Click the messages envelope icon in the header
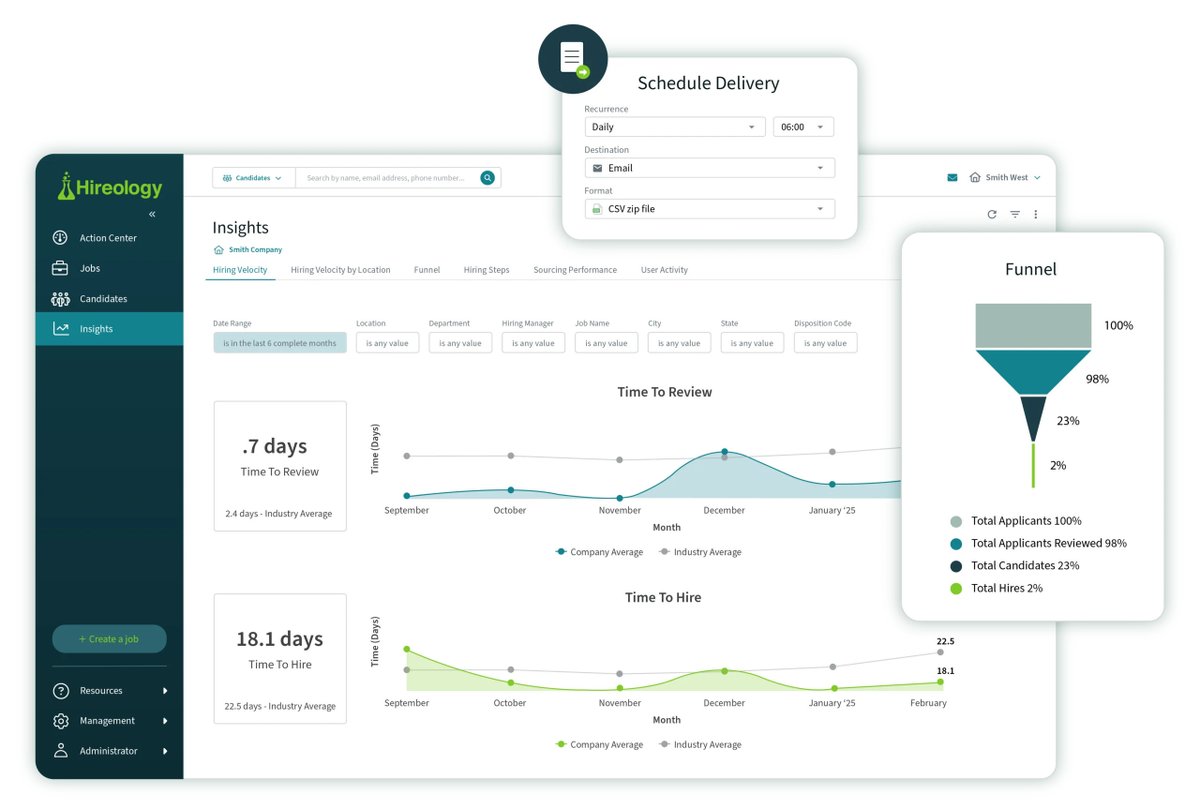Image resolution: width=1200 pixels, height=809 pixels. [x=951, y=176]
